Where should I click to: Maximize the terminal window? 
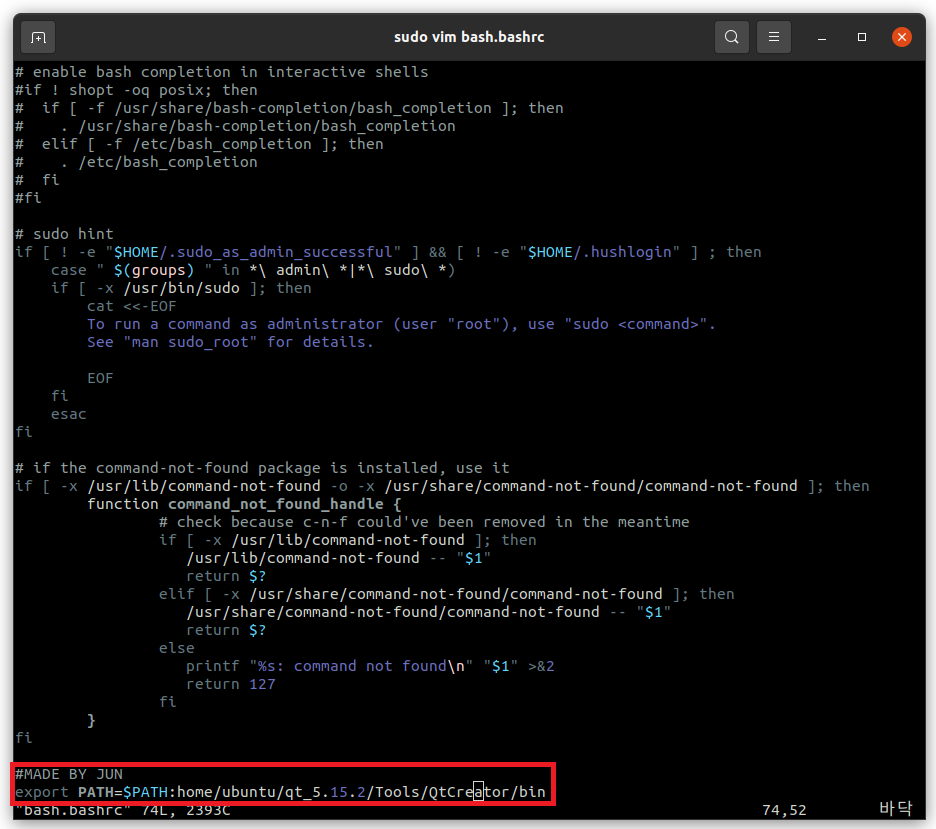click(861, 37)
